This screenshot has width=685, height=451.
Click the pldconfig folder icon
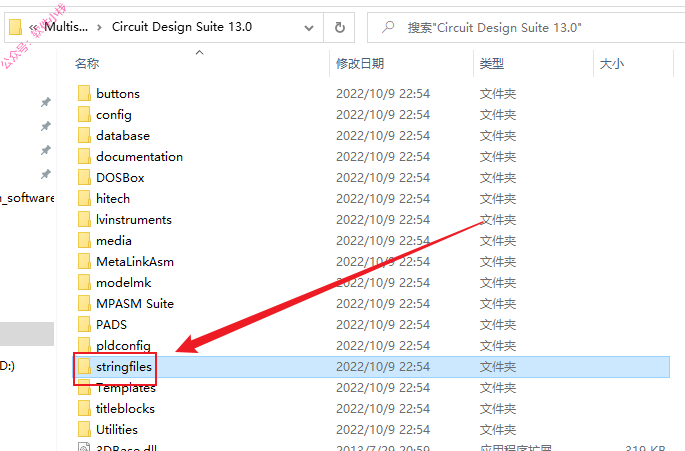[84, 345]
